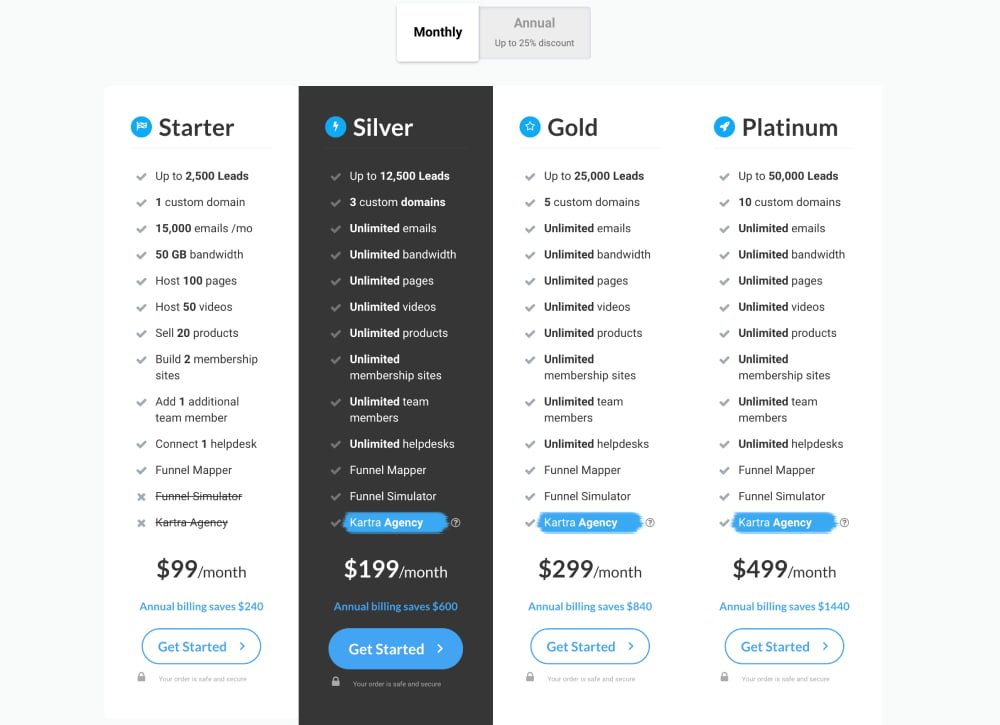Switch to Annual billing tab
The width and height of the screenshot is (1000, 725).
point(534,33)
